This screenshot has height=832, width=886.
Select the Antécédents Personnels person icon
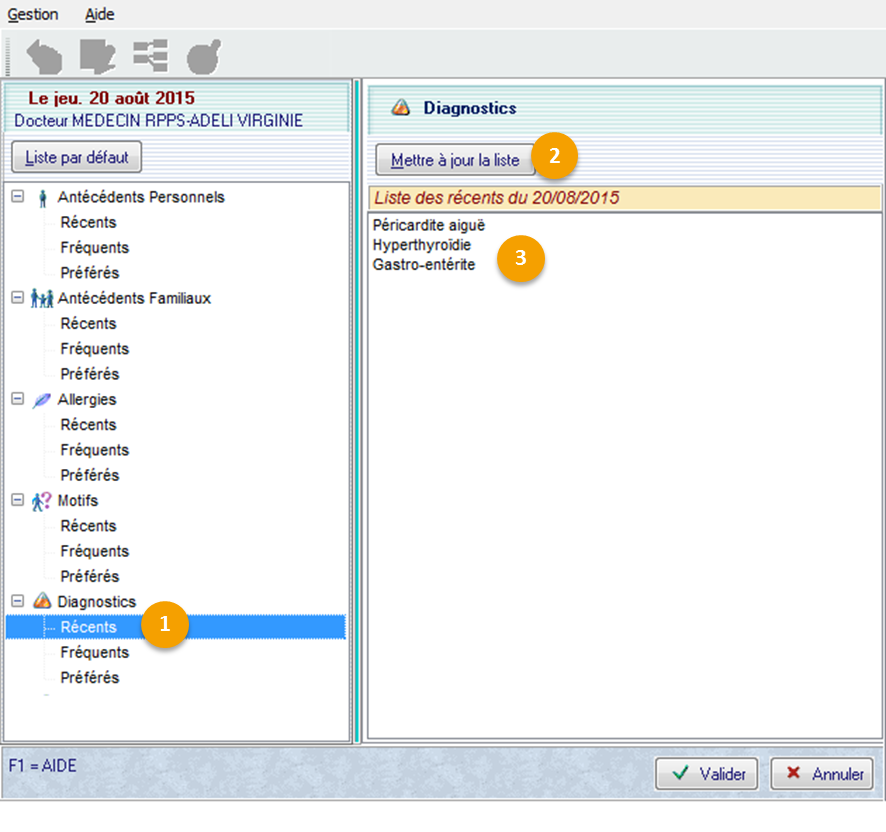pos(42,198)
